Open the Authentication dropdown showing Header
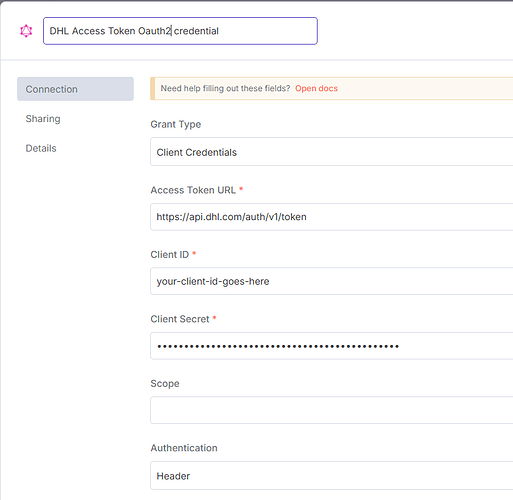 [x=332, y=475]
